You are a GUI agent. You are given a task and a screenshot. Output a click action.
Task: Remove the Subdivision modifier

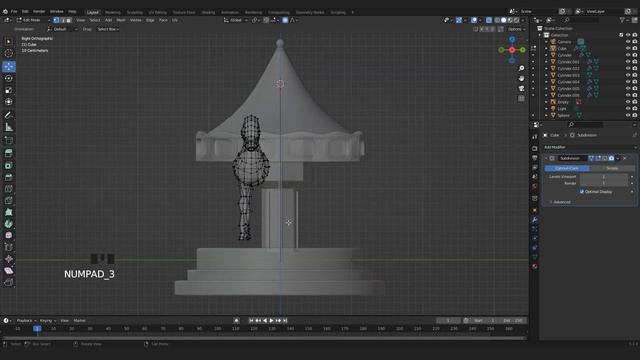tap(625, 158)
